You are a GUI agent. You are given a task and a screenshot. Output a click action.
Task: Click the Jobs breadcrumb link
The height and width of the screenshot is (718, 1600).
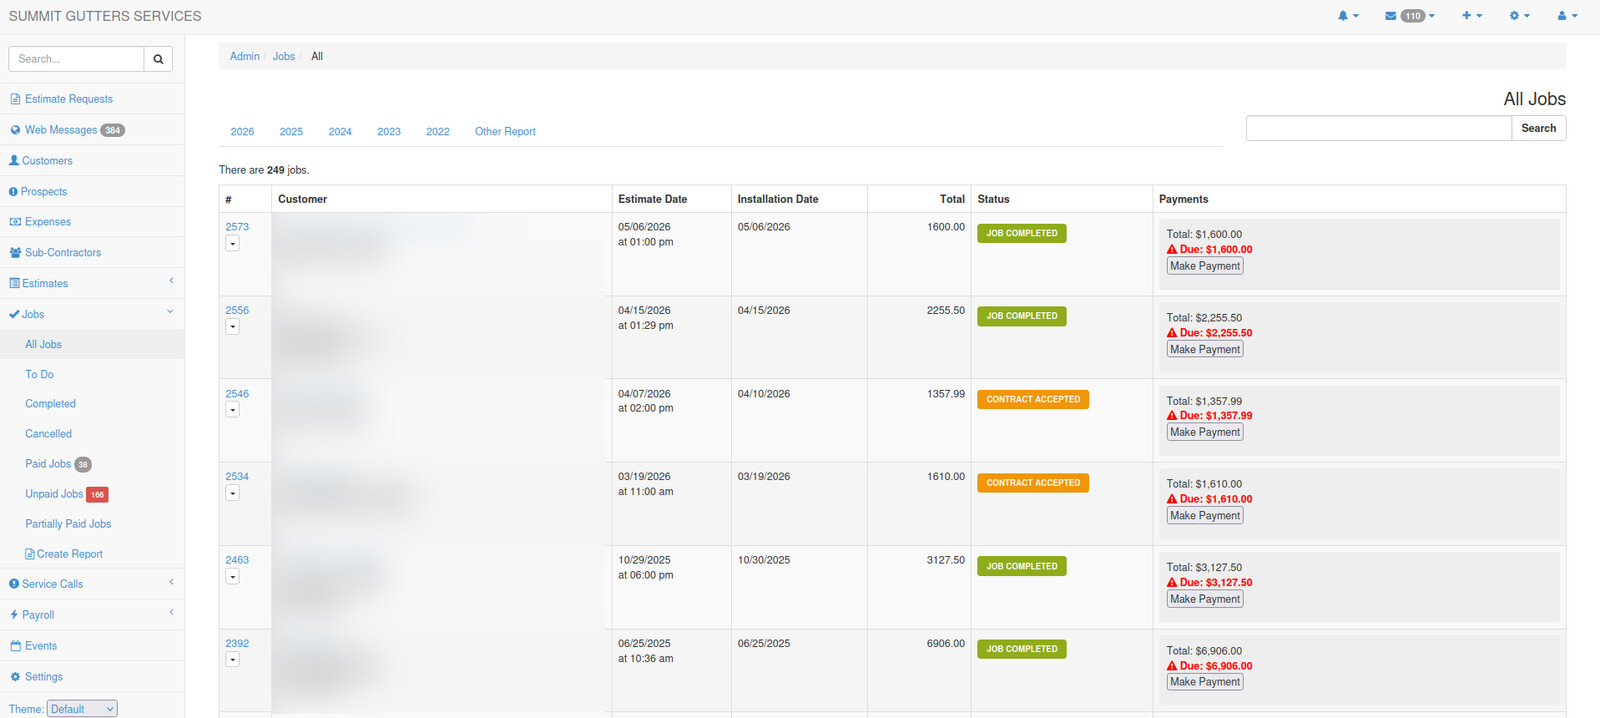pos(284,57)
